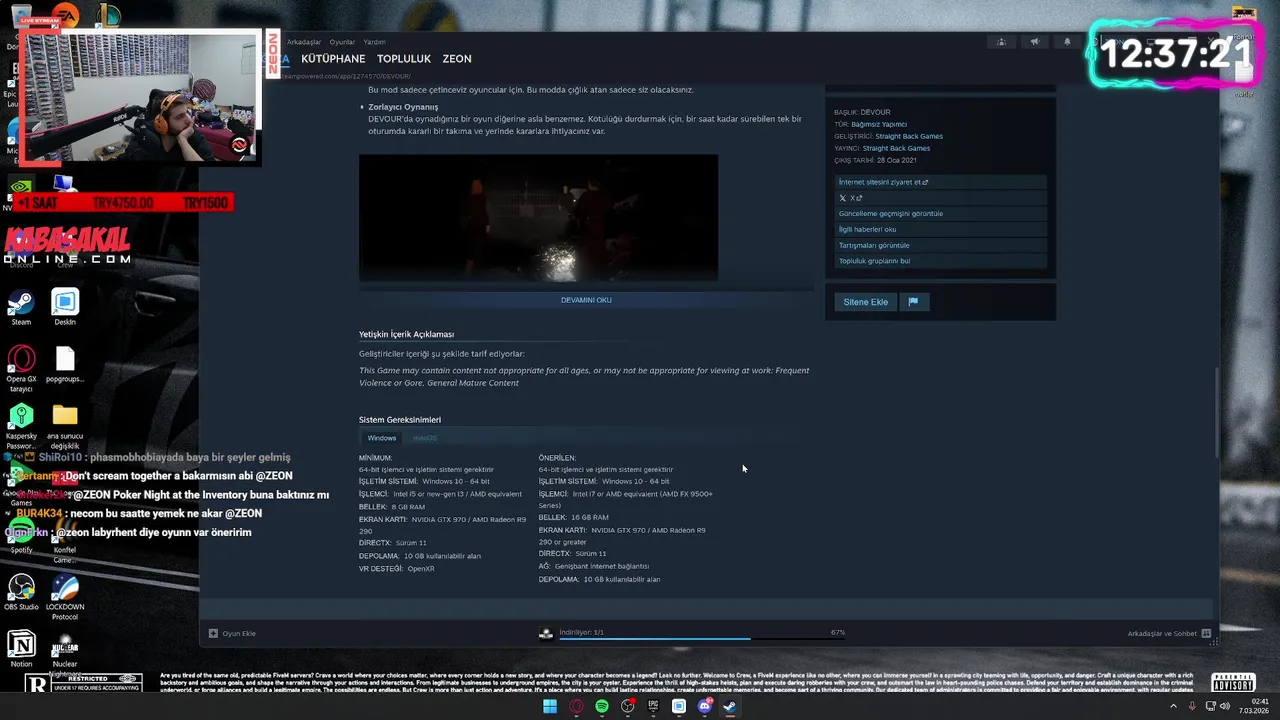Click Tartışmaları görüntüle link

pyautogui.click(x=941, y=245)
